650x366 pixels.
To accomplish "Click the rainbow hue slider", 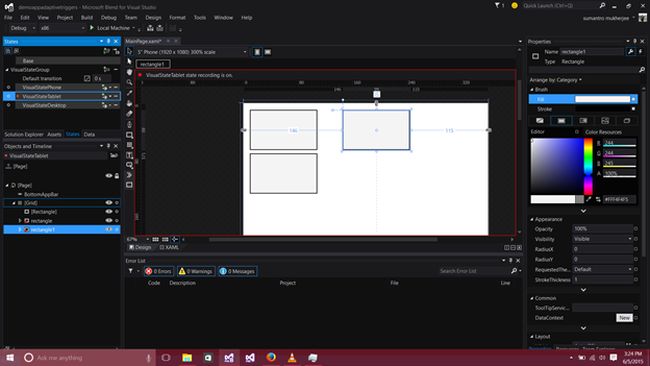I will coord(588,166).
